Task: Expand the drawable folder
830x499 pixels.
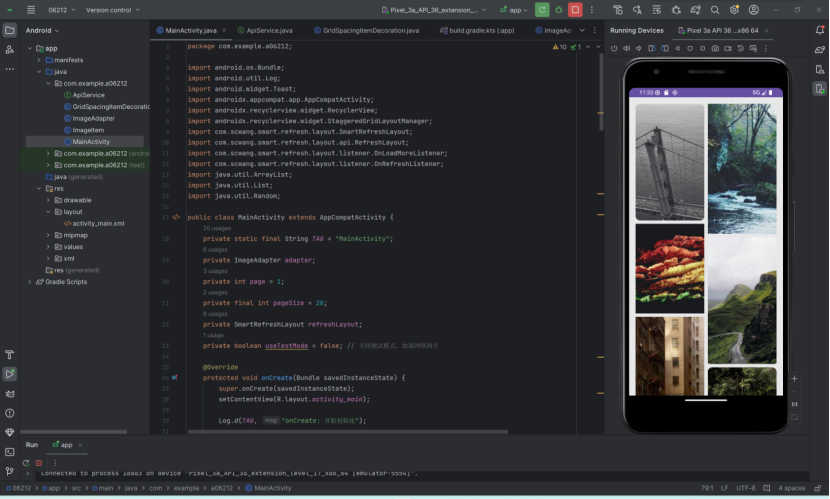Action: (x=48, y=200)
